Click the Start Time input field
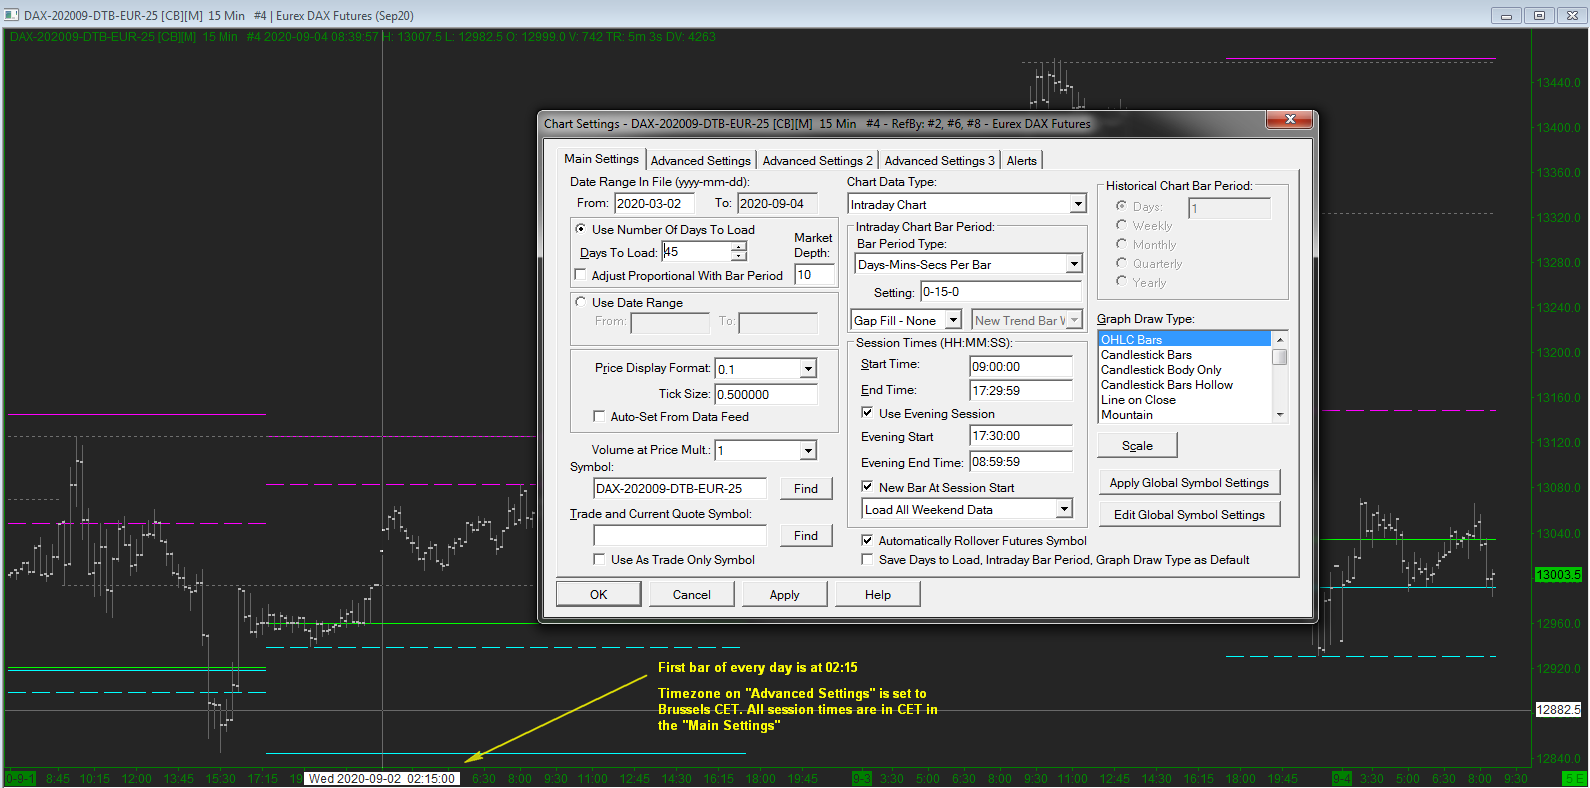1590x788 pixels. tap(1020, 367)
